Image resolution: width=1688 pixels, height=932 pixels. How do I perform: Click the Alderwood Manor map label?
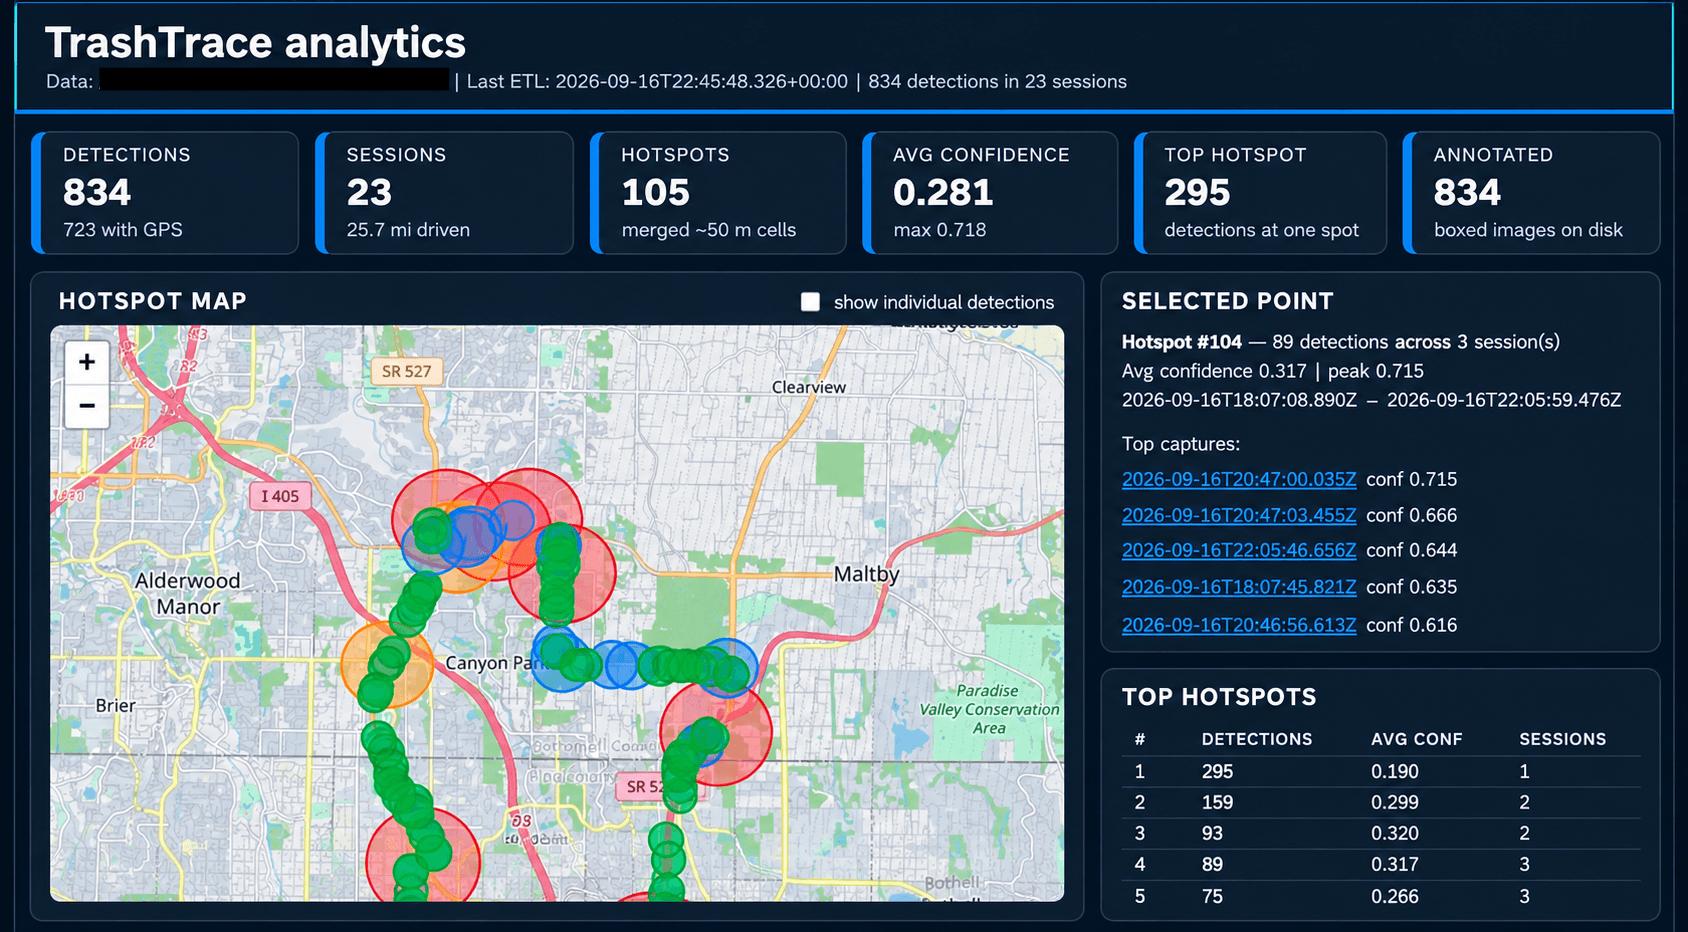tap(188, 593)
